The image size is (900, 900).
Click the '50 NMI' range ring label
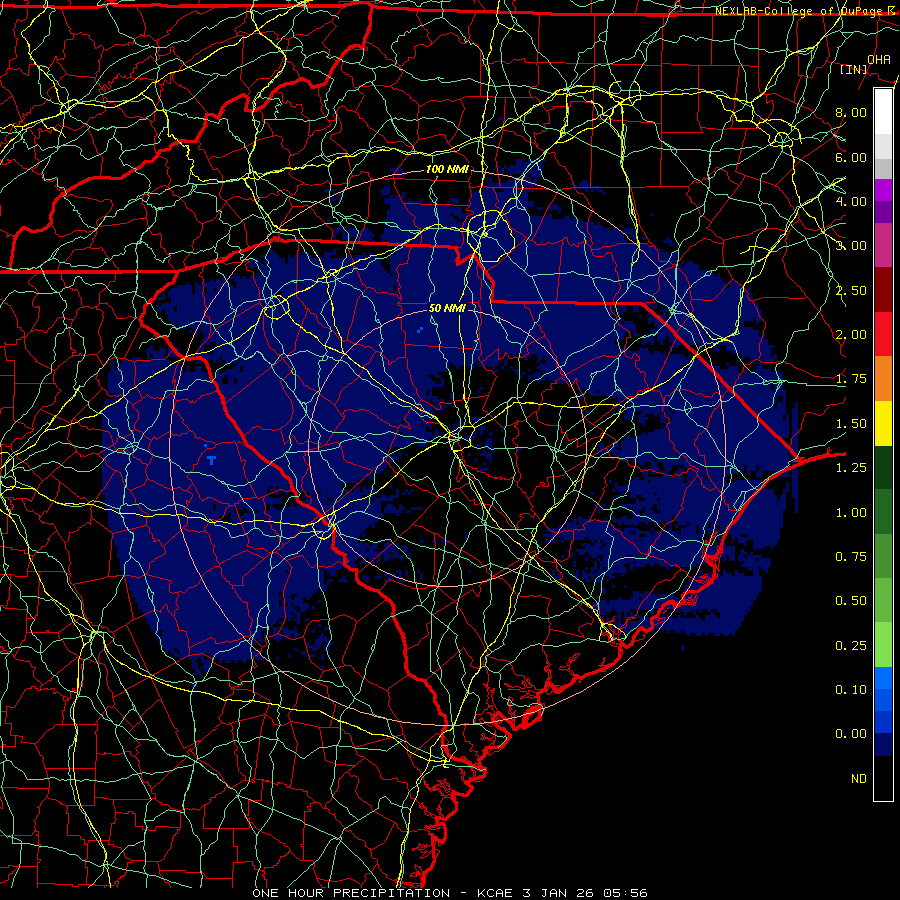pyautogui.click(x=447, y=308)
